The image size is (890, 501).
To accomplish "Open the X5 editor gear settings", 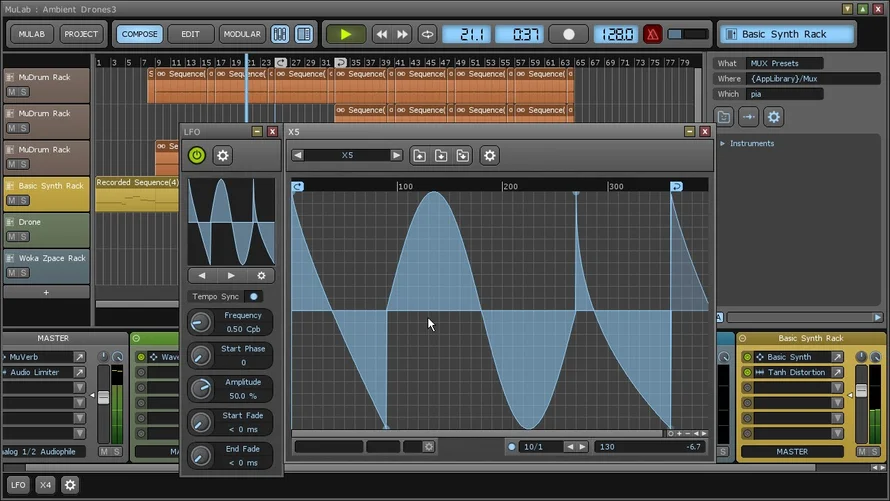I will [x=489, y=155].
